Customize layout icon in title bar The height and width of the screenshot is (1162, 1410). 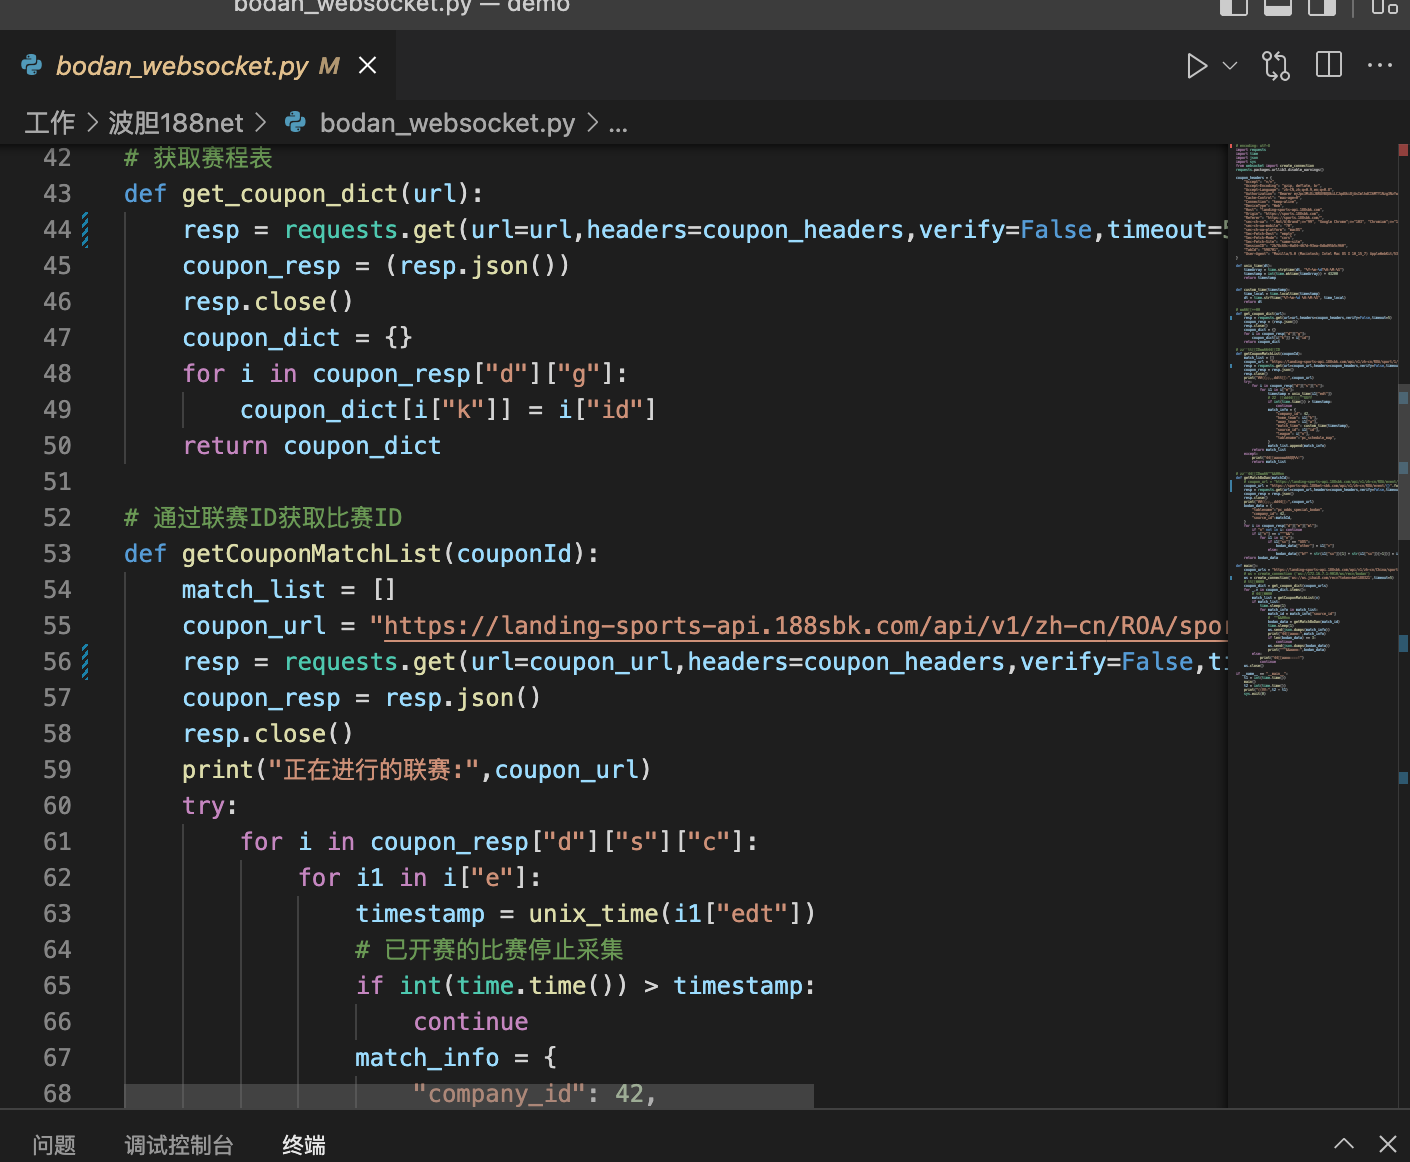[1384, 6]
